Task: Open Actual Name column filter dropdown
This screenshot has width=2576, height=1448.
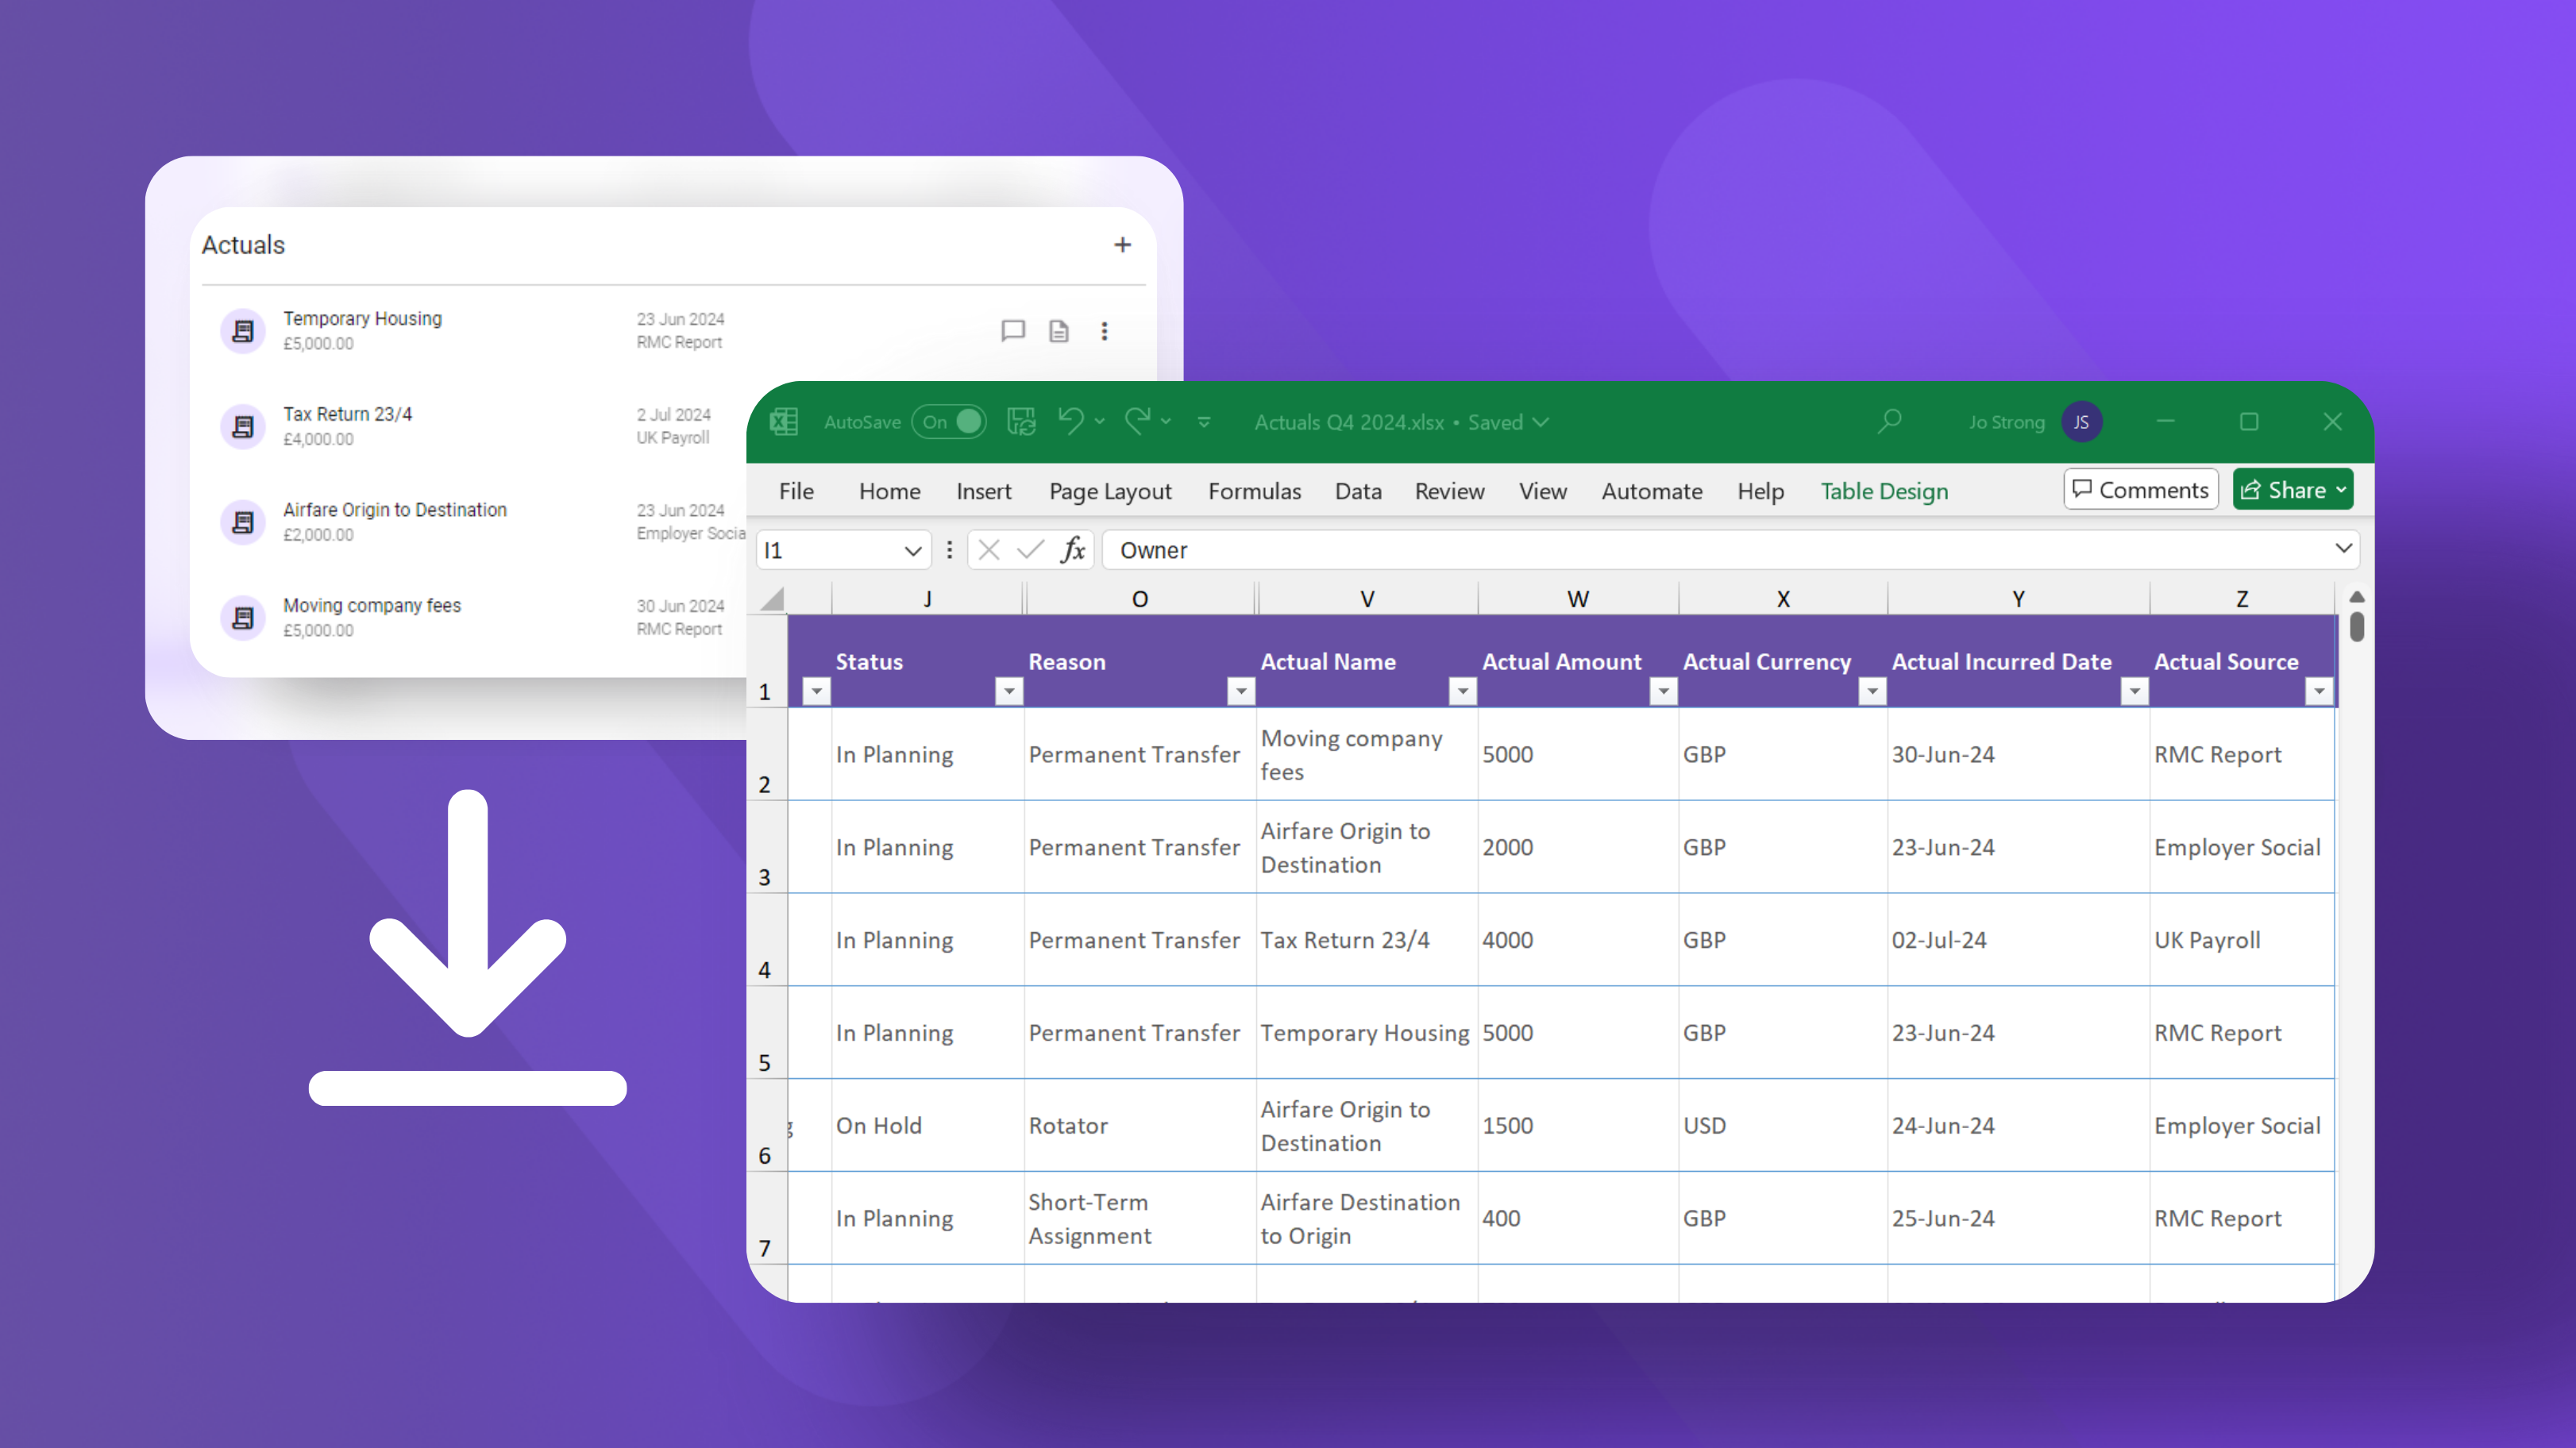Action: coord(1463,691)
